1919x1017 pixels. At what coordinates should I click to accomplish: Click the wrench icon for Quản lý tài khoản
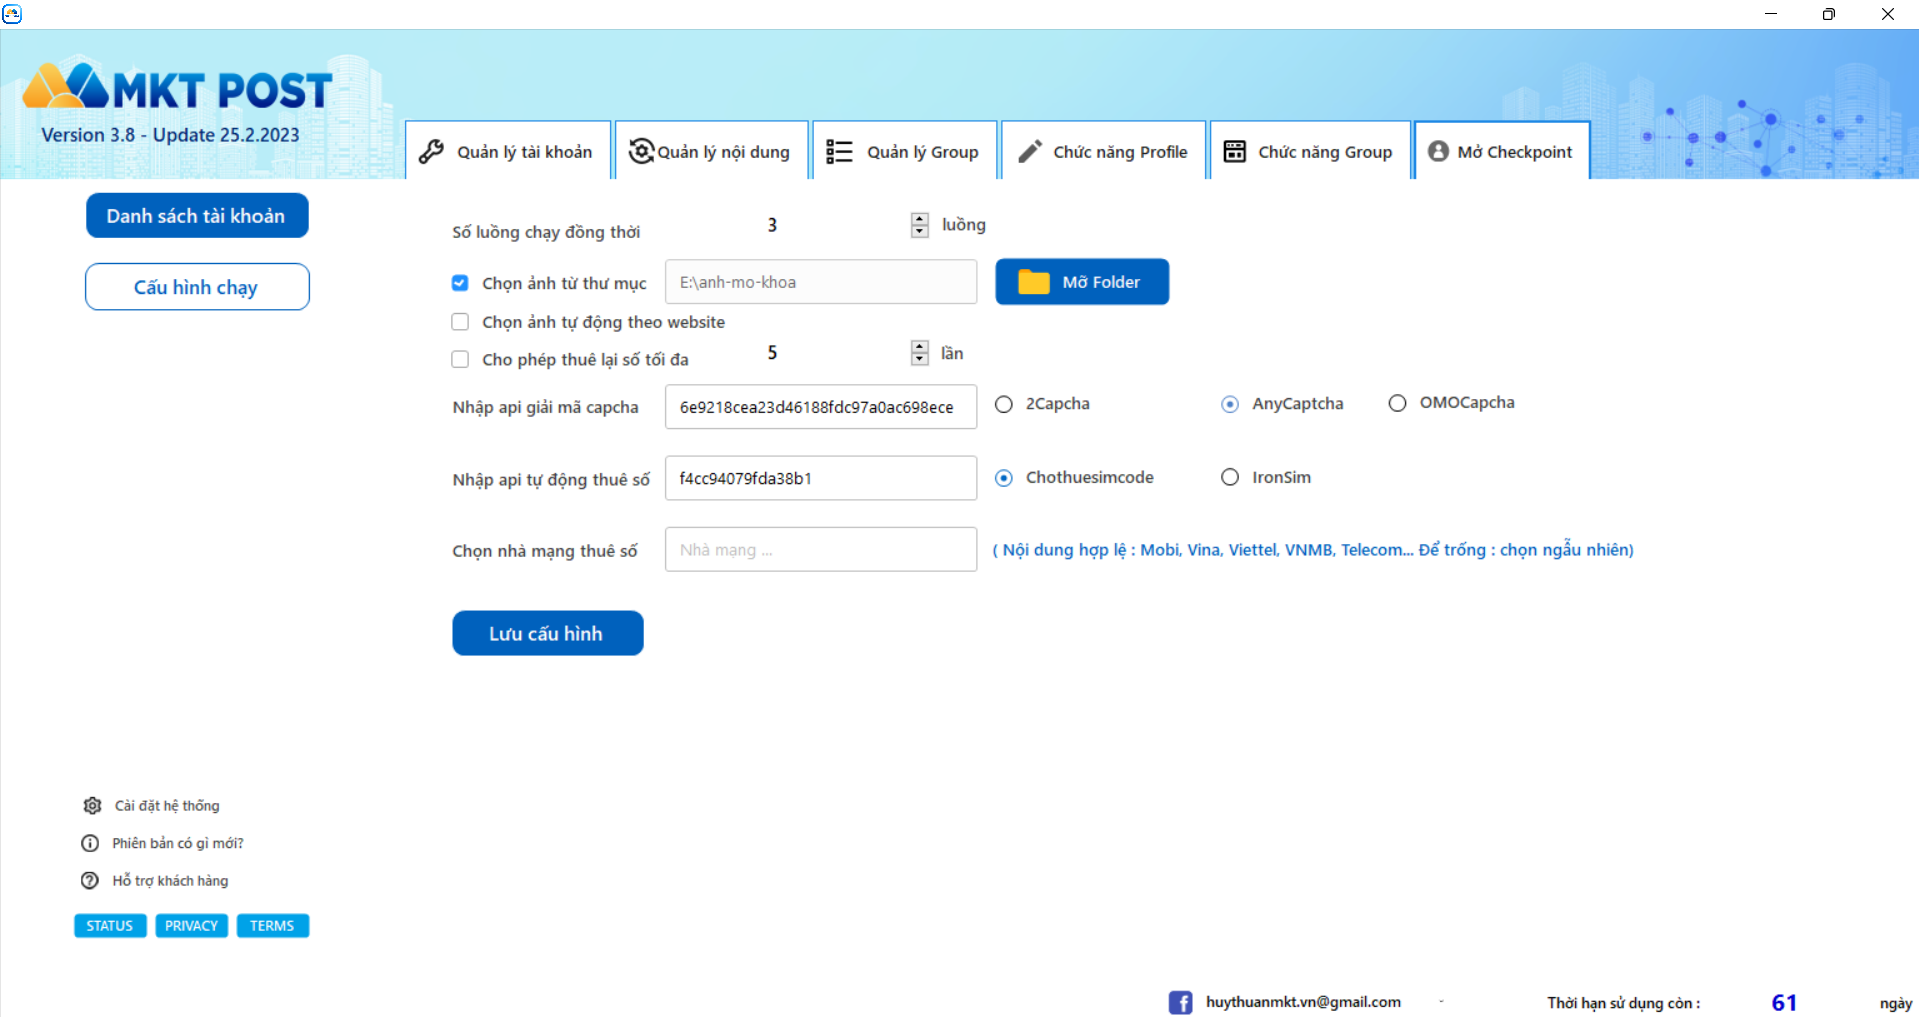pyautogui.click(x=431, y=152)
